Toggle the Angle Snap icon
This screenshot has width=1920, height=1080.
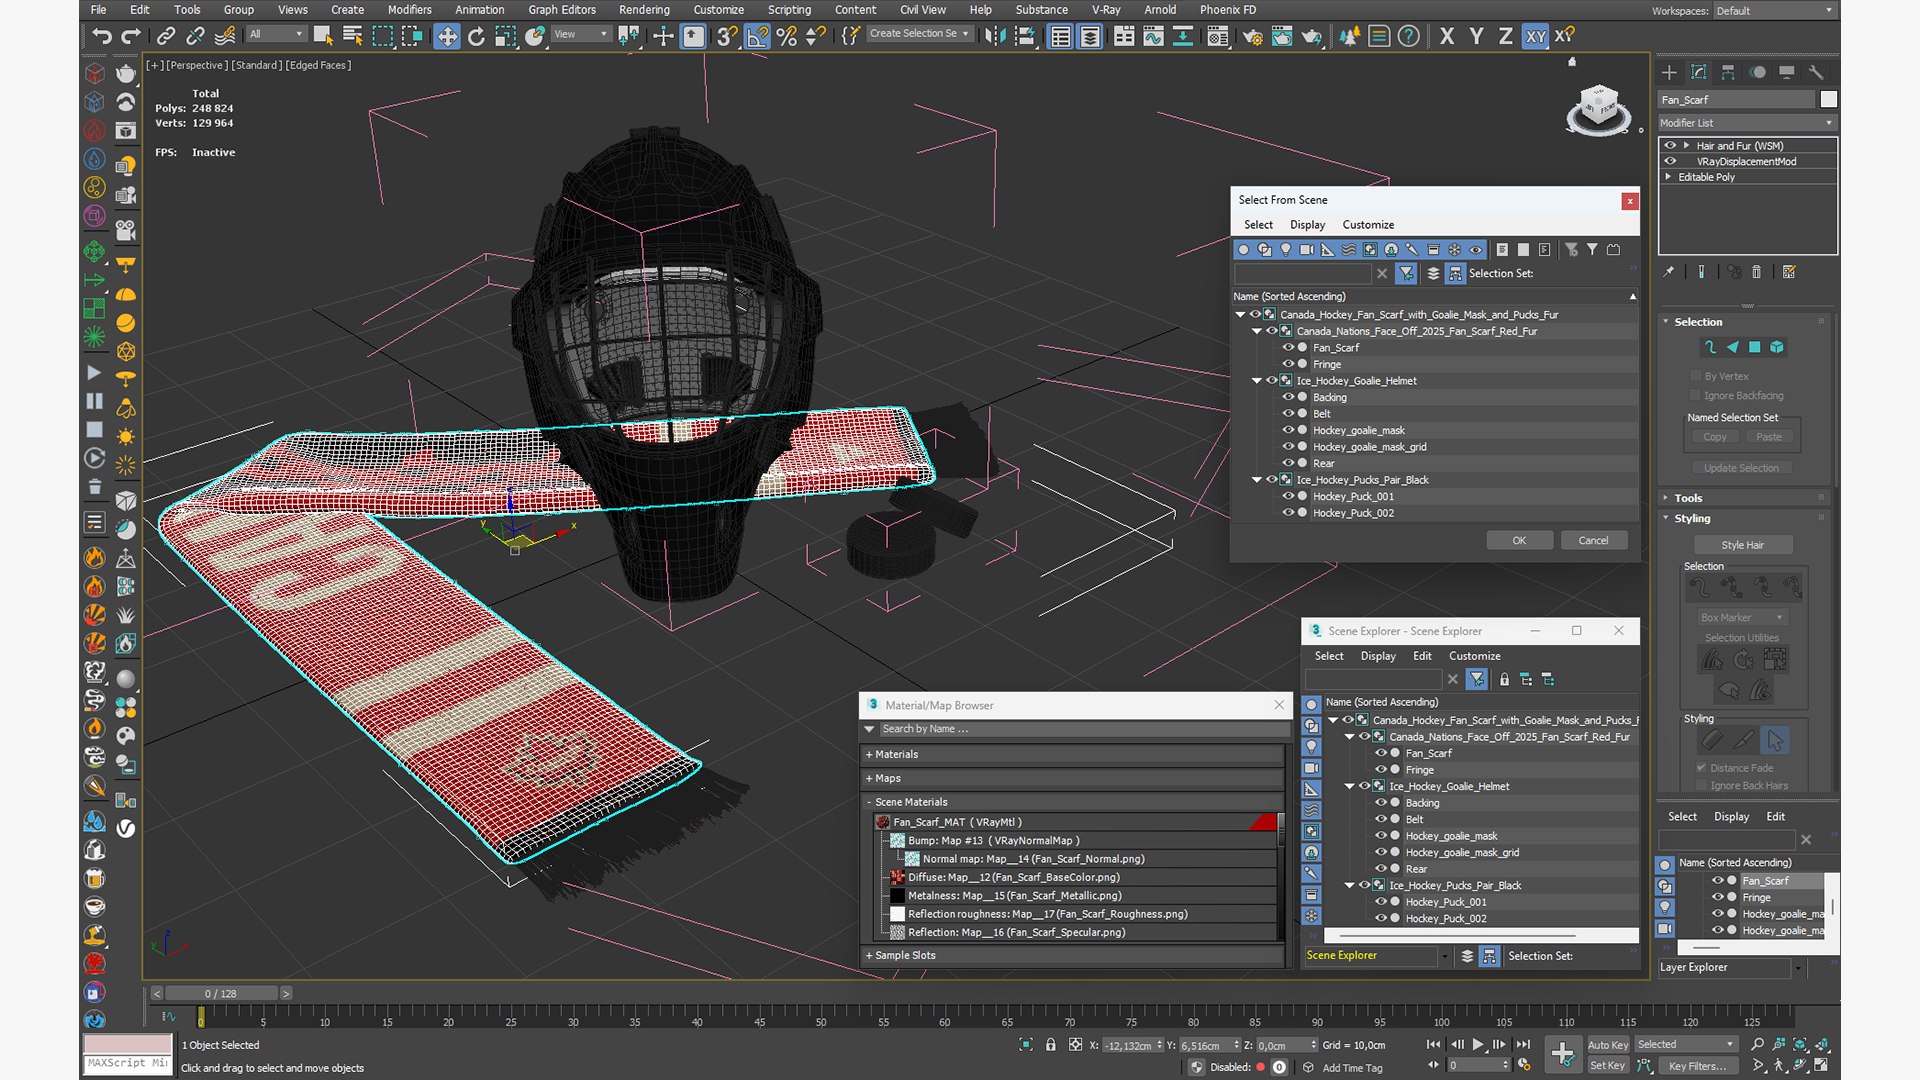point(757,36)
